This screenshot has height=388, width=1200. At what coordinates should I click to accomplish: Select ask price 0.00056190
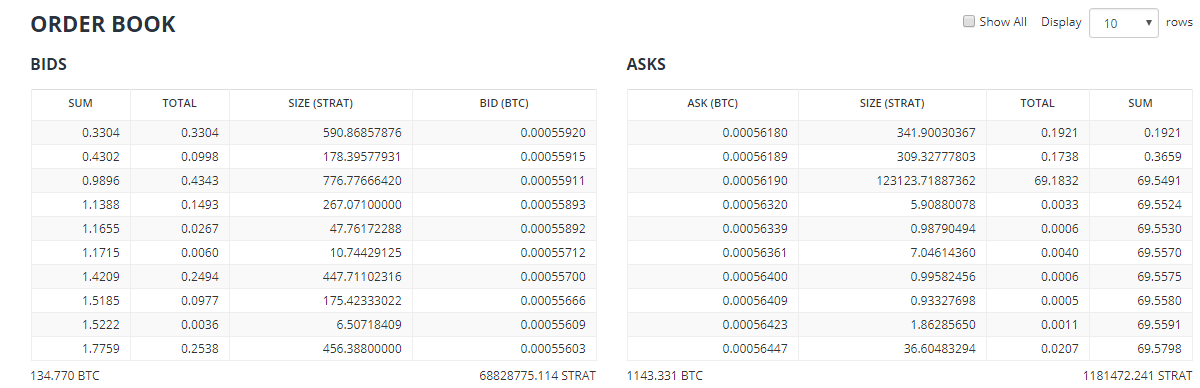point(755,181)
